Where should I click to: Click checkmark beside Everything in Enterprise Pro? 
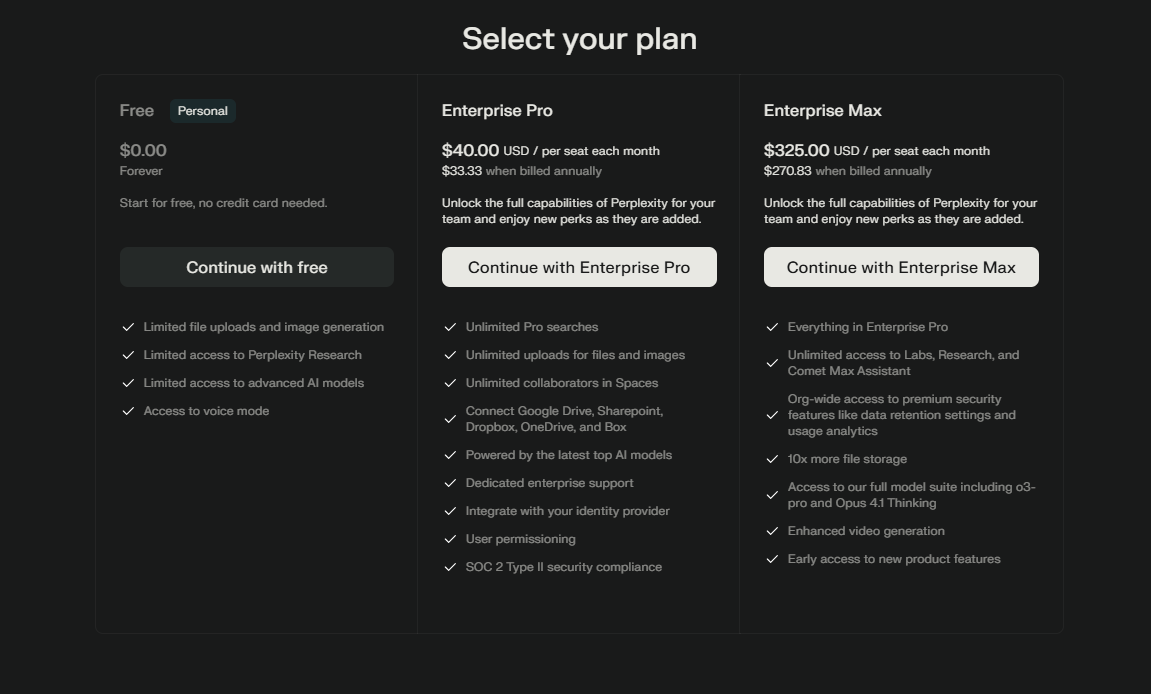pyautogui.click(x=772, y=327)
